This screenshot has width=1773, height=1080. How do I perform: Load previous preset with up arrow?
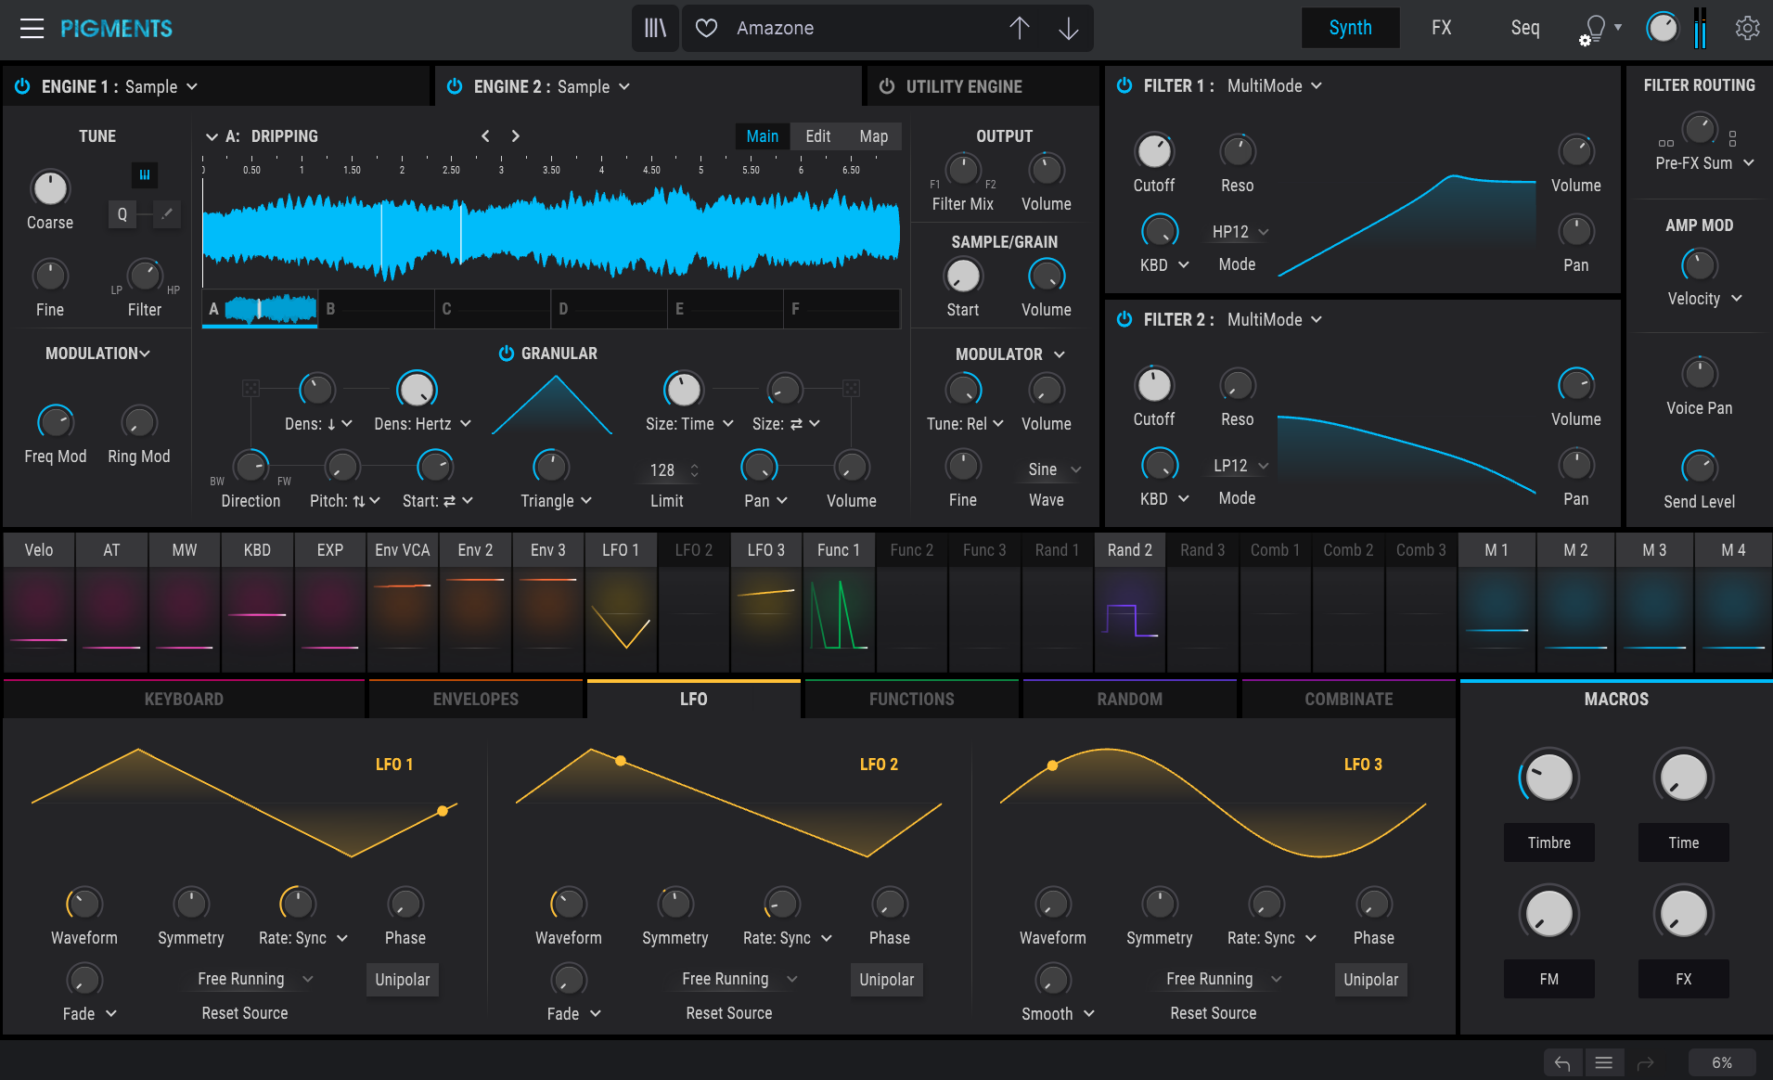tap(1019, 28)
